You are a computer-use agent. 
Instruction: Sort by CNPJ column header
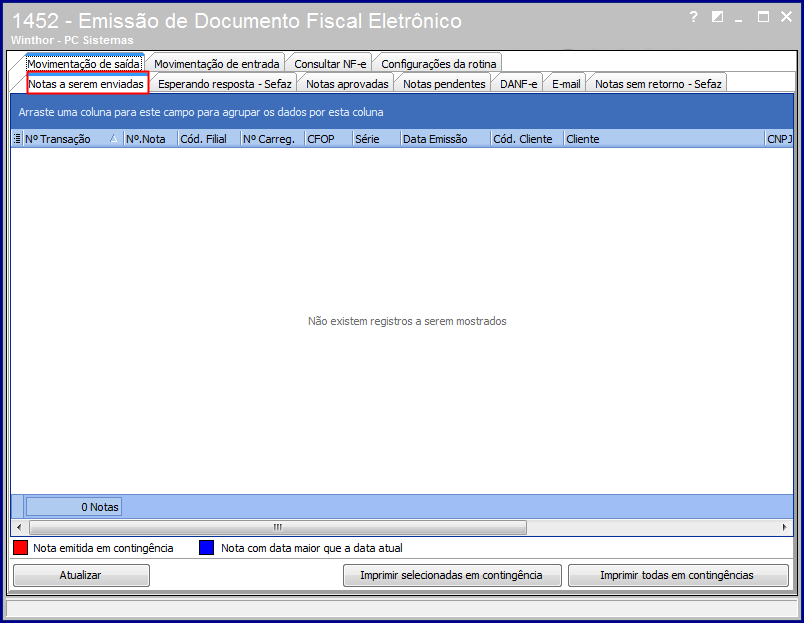coord(779,139)
